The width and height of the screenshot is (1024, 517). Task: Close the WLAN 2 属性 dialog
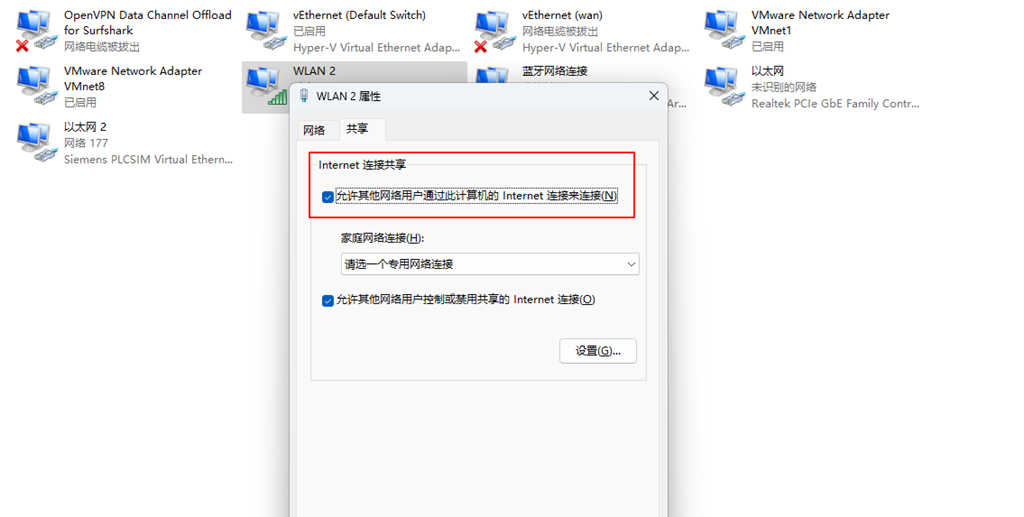pyautogui.click(x=654, y=96)
